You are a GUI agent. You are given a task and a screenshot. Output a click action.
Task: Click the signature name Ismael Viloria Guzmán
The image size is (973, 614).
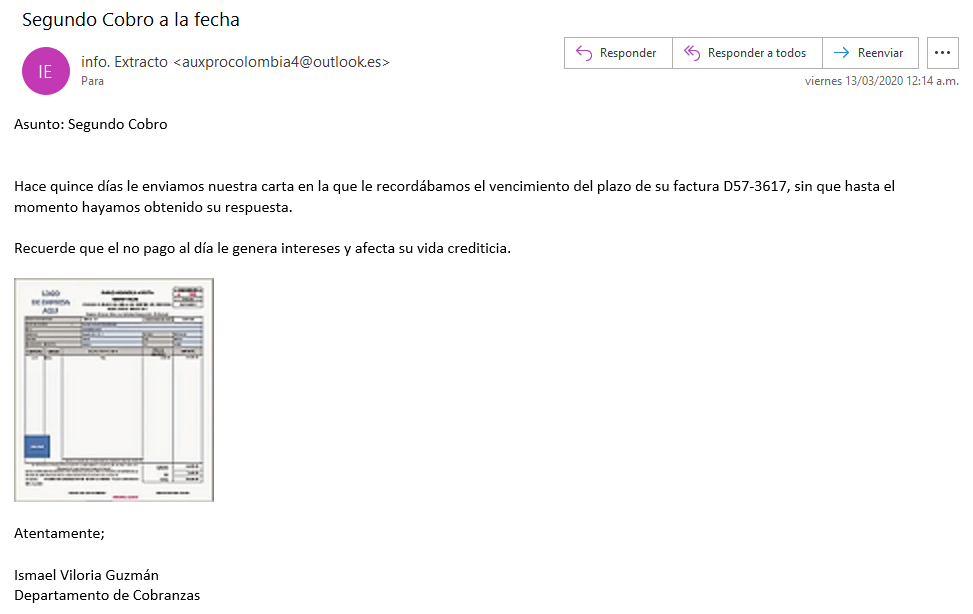(86, 575)
